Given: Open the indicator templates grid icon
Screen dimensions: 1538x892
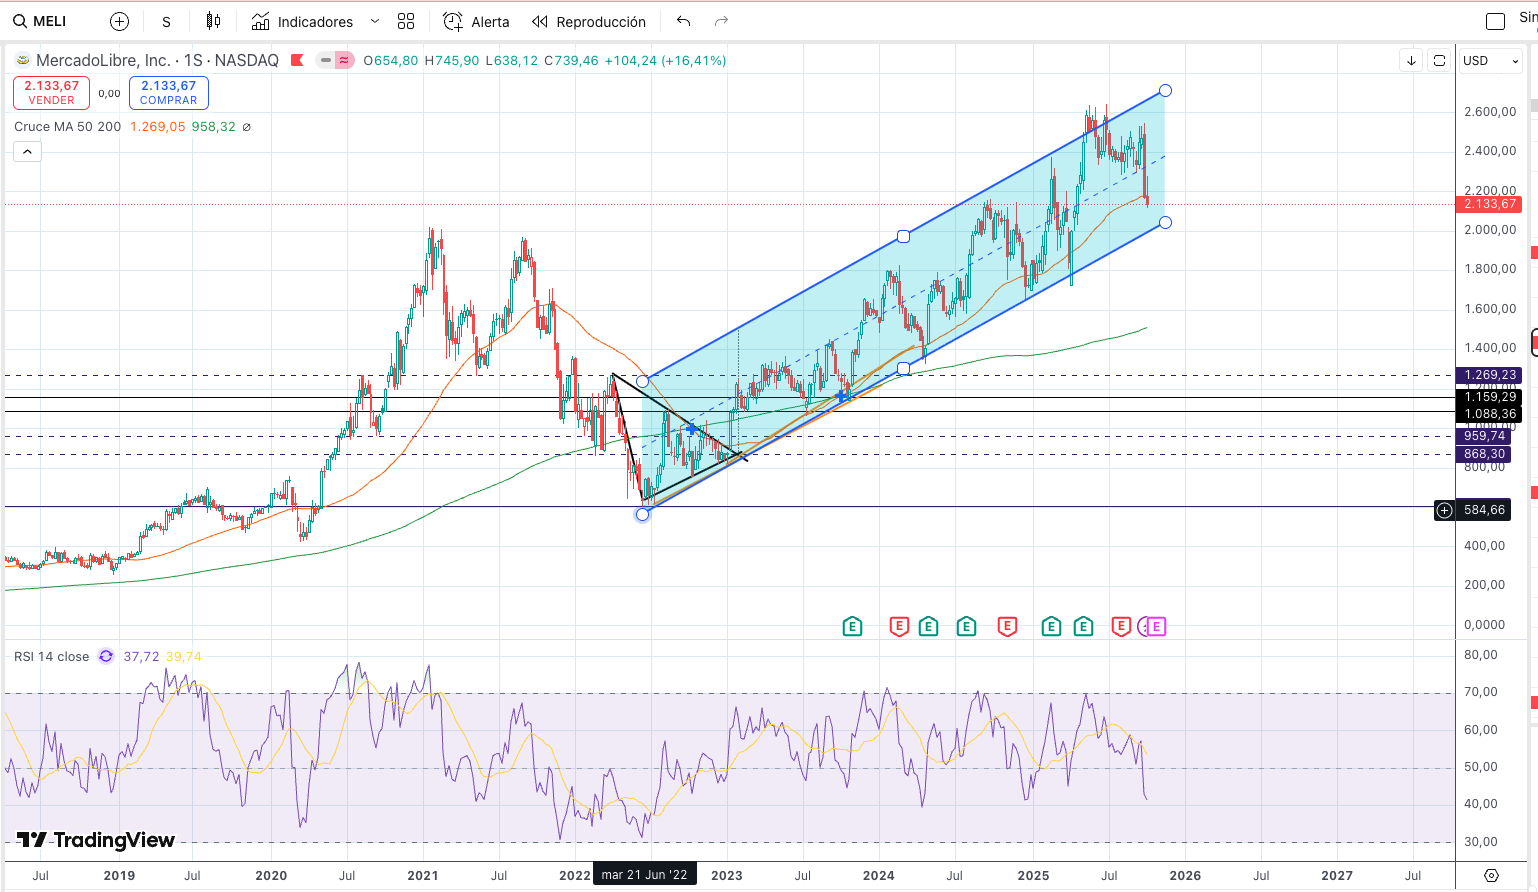Looking at the screenshot, I should [x=406, y=21].
